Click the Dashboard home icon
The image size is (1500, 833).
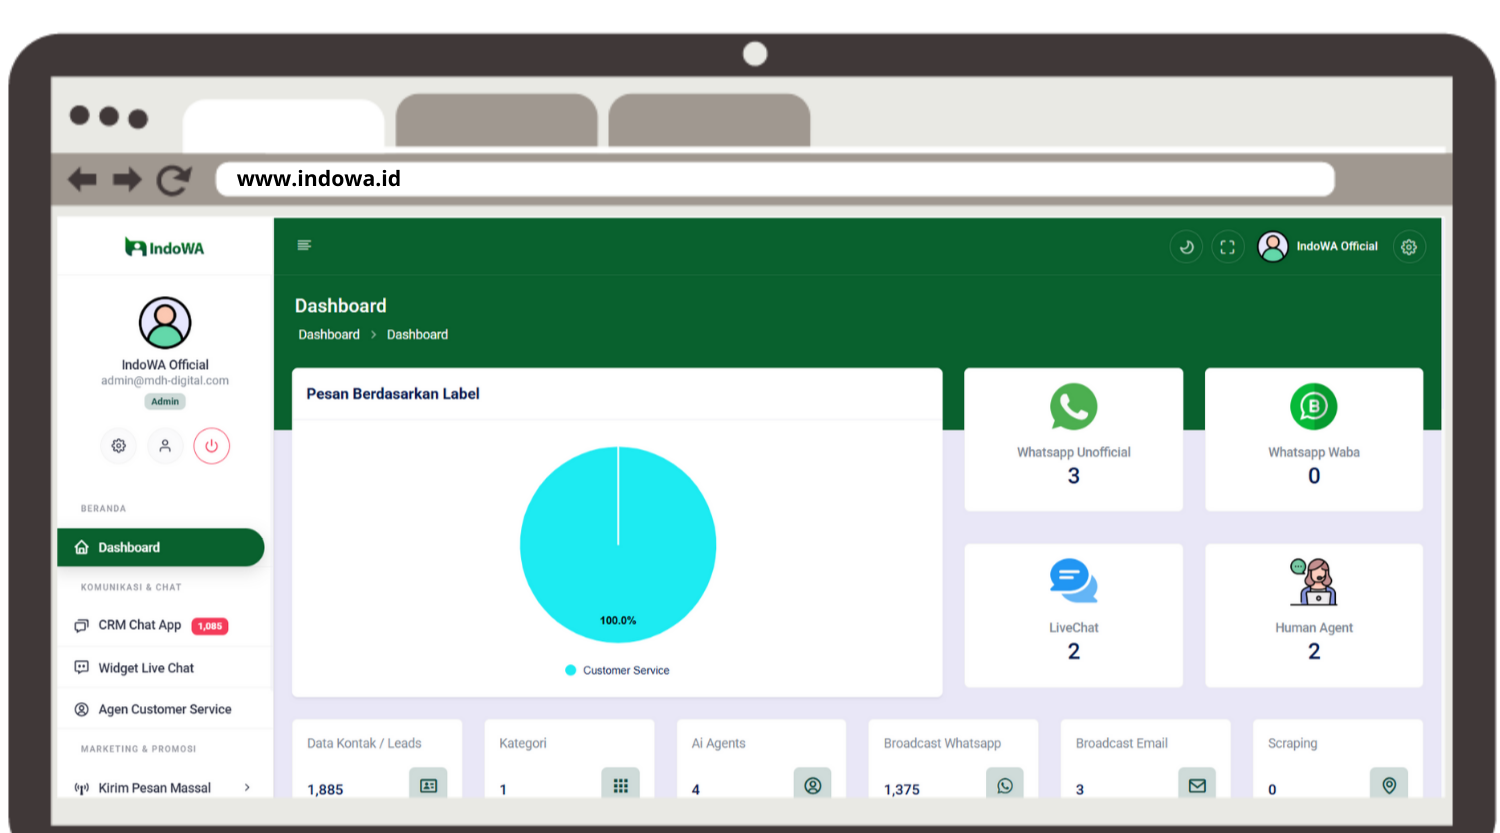pos(82,547)
